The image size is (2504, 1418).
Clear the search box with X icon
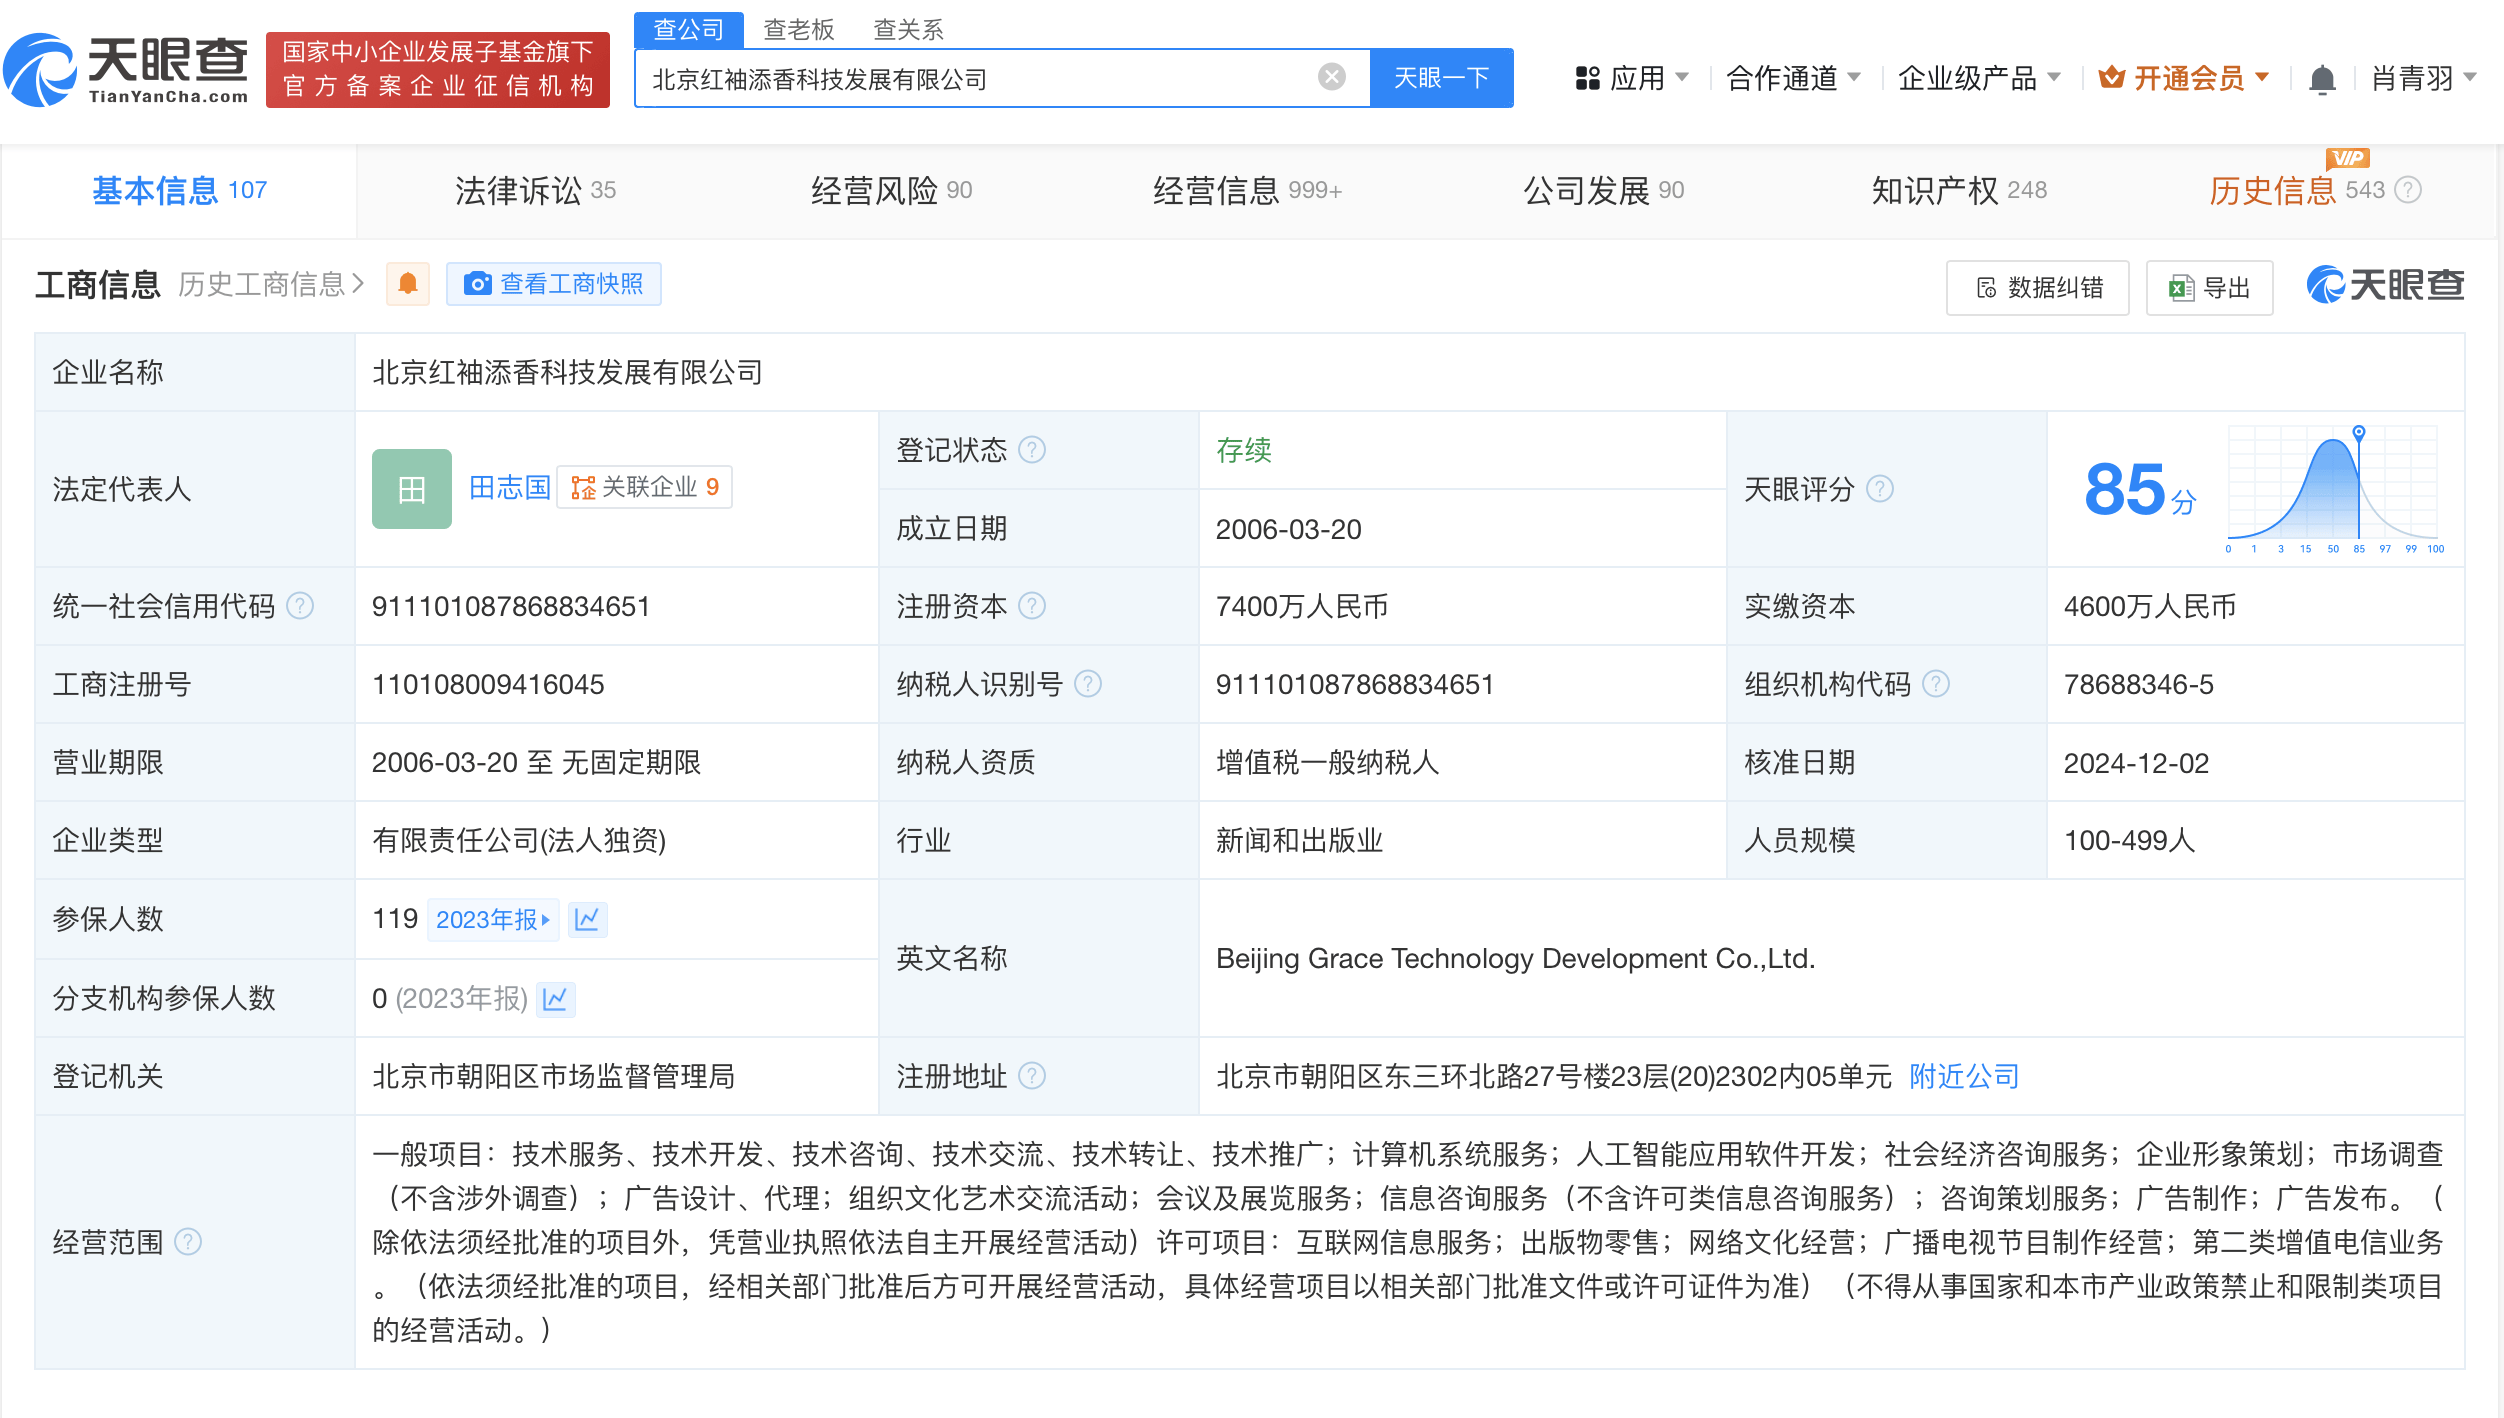tap(1331, 77)
